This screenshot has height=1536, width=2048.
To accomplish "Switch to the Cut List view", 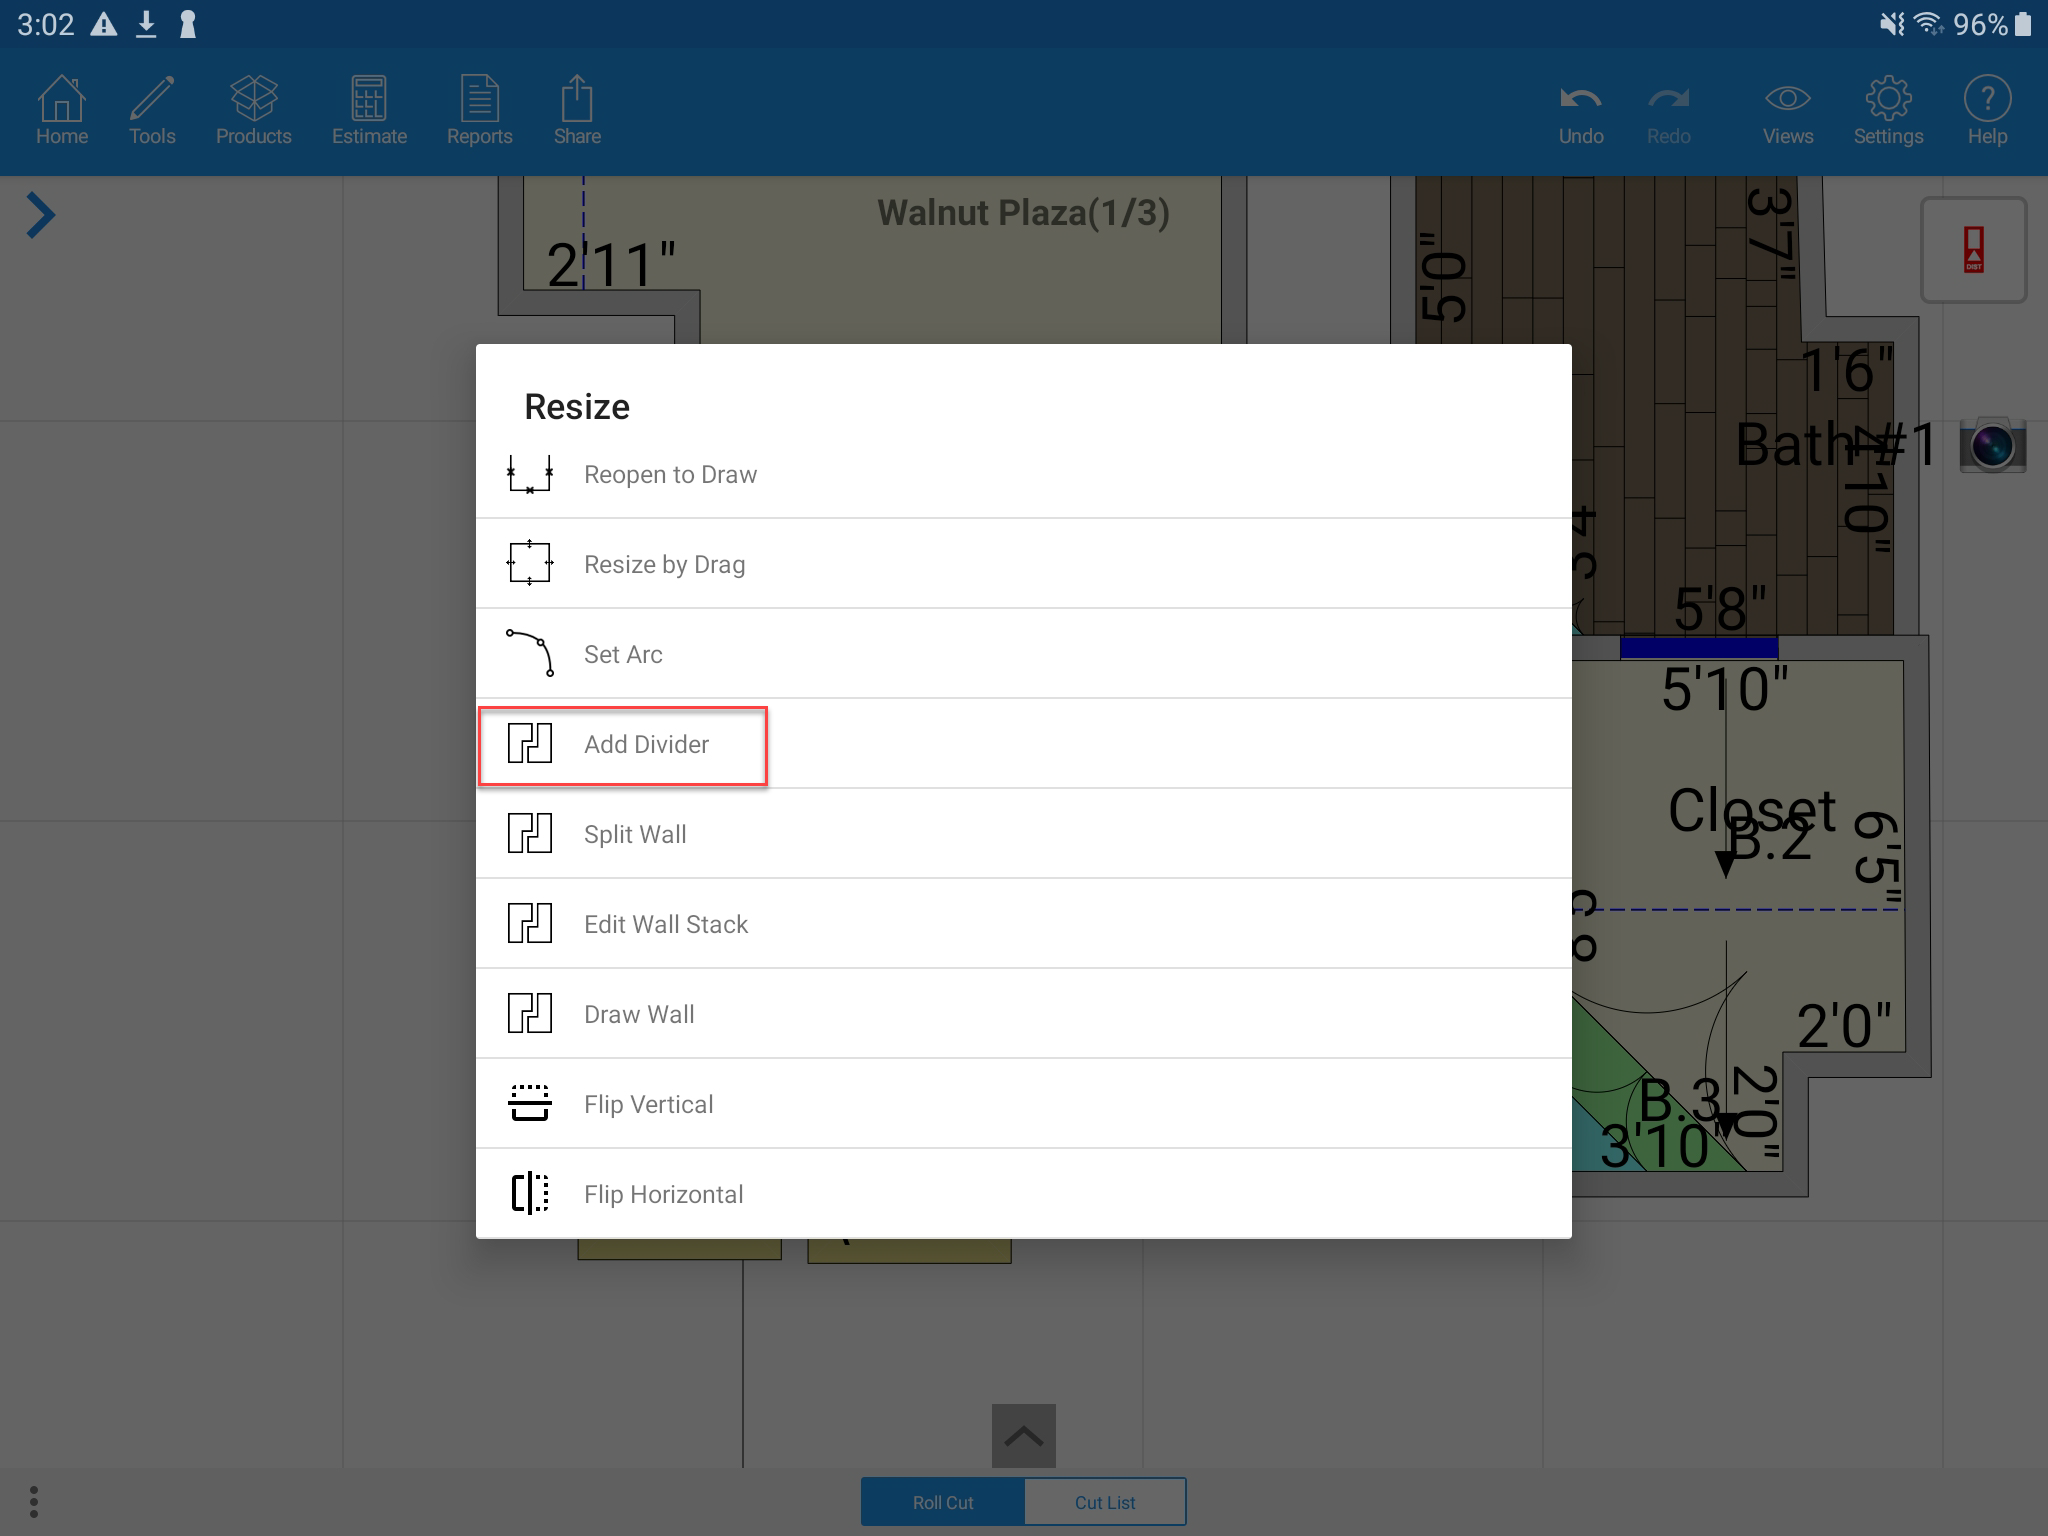I will point(1105,1502).
